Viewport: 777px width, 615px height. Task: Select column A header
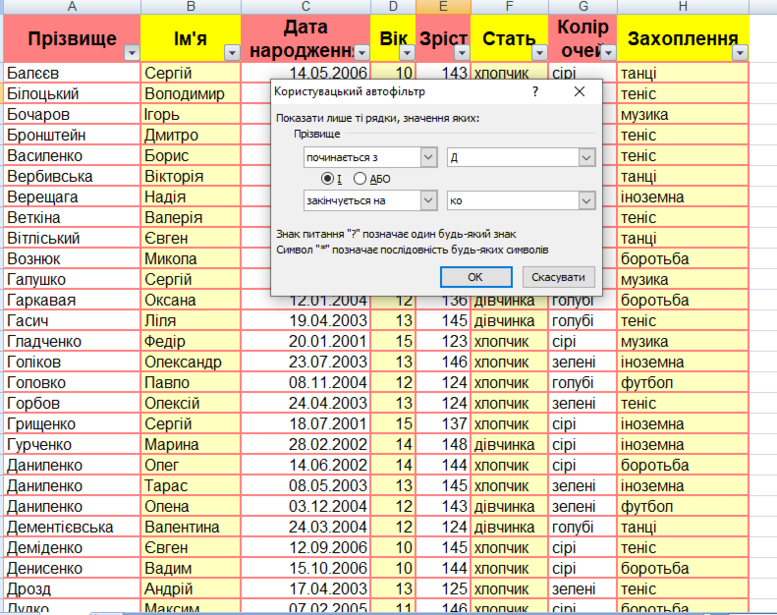point(72,6)
